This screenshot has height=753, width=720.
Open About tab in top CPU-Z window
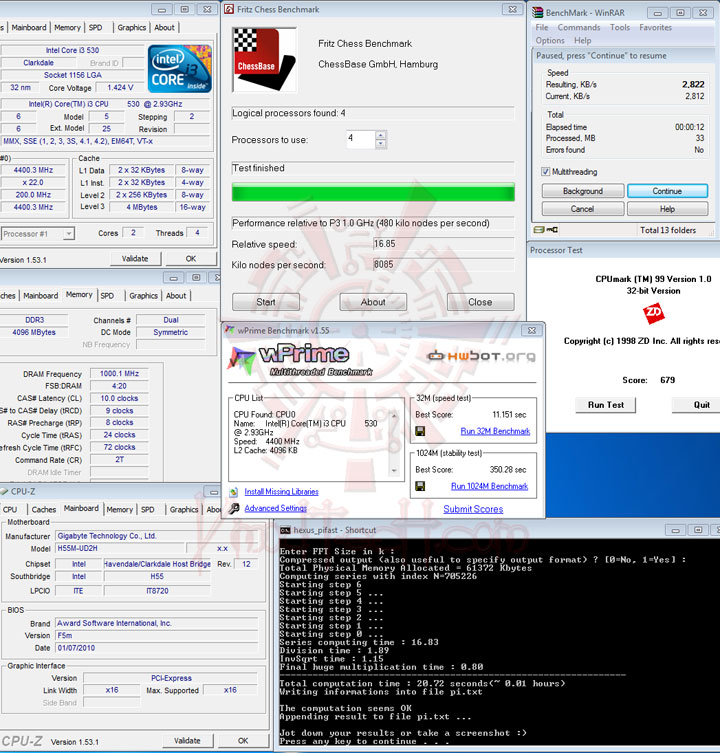pyautogui.click(x=164, y=27)
